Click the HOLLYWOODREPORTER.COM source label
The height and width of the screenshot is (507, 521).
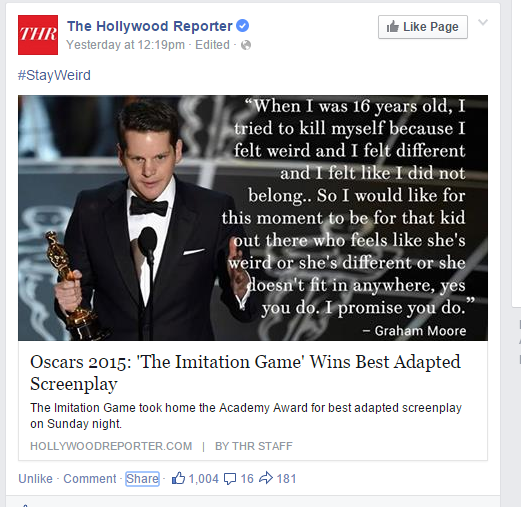[111, 446]
